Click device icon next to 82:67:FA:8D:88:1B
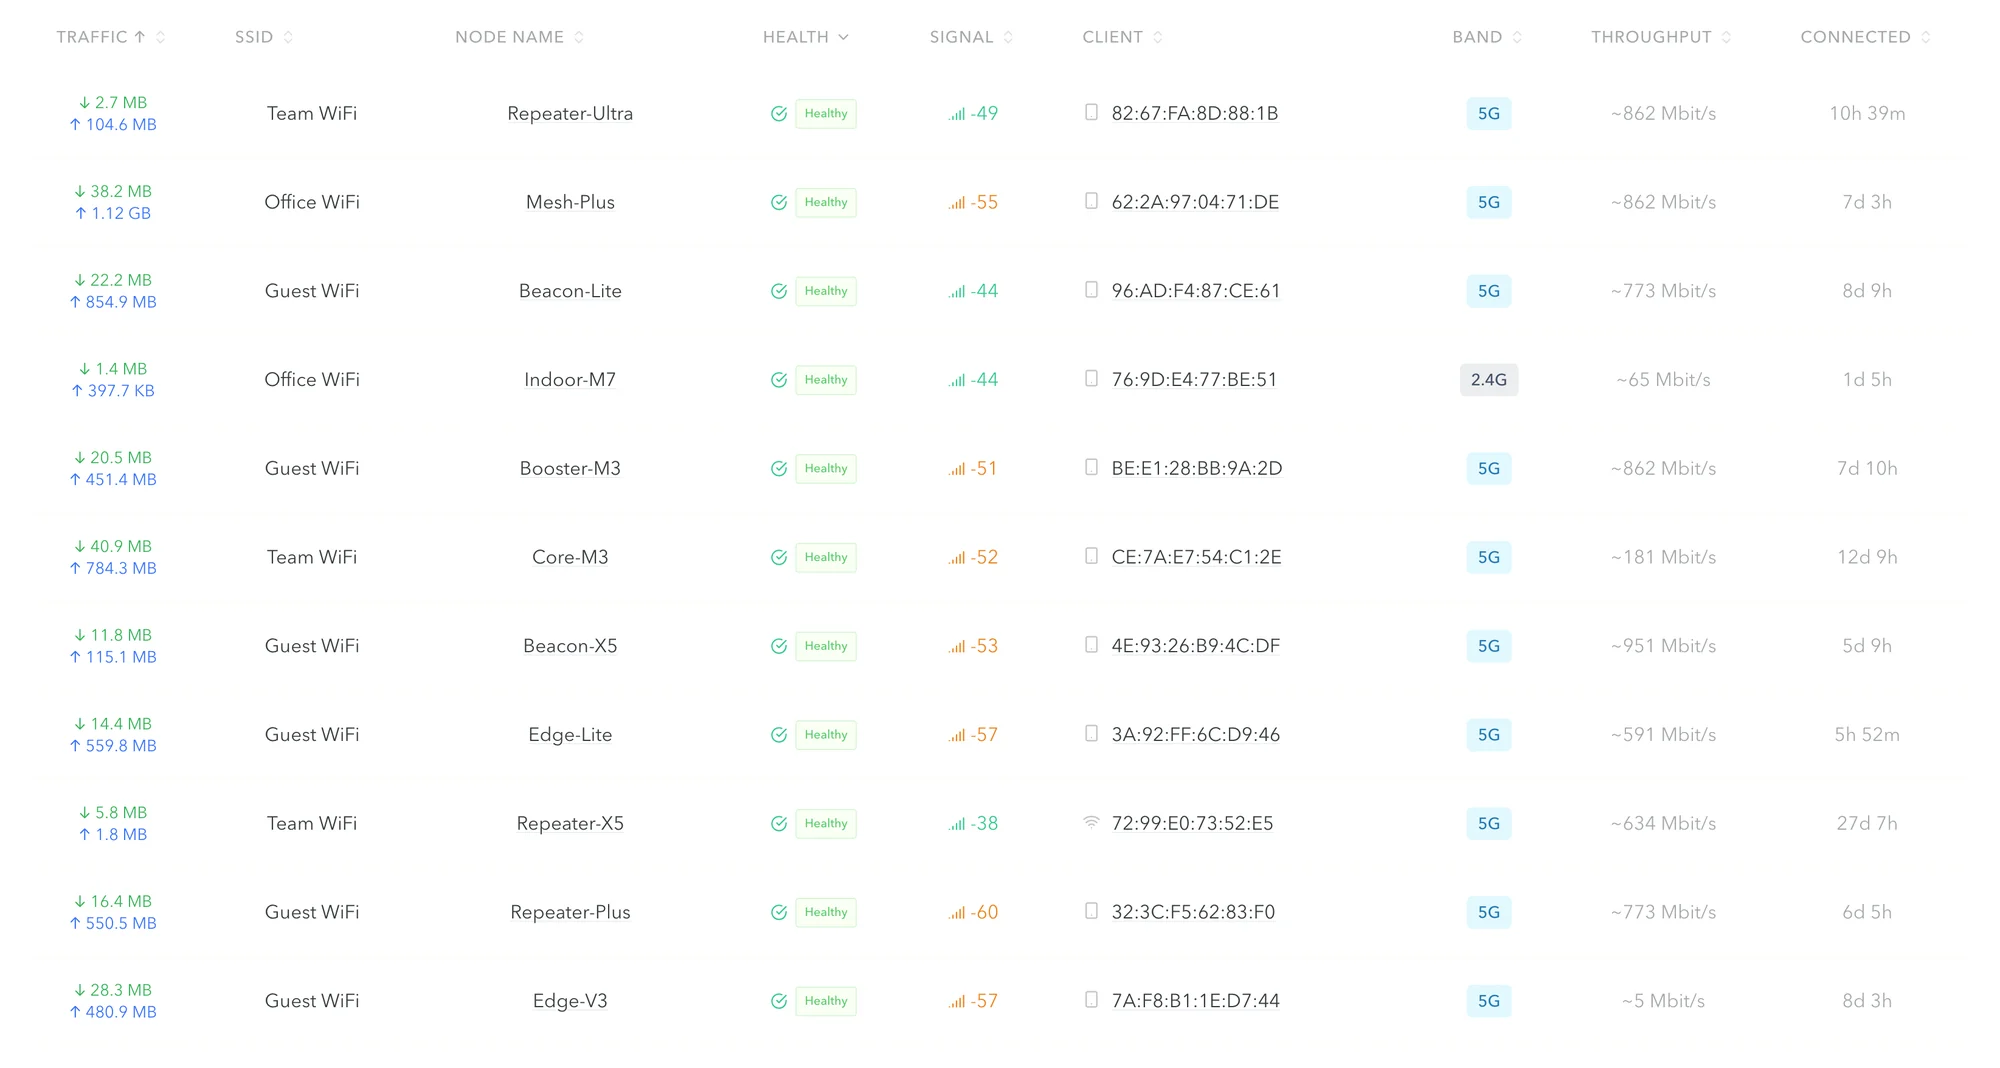2000x1068 pixels. click(1091, 112)
